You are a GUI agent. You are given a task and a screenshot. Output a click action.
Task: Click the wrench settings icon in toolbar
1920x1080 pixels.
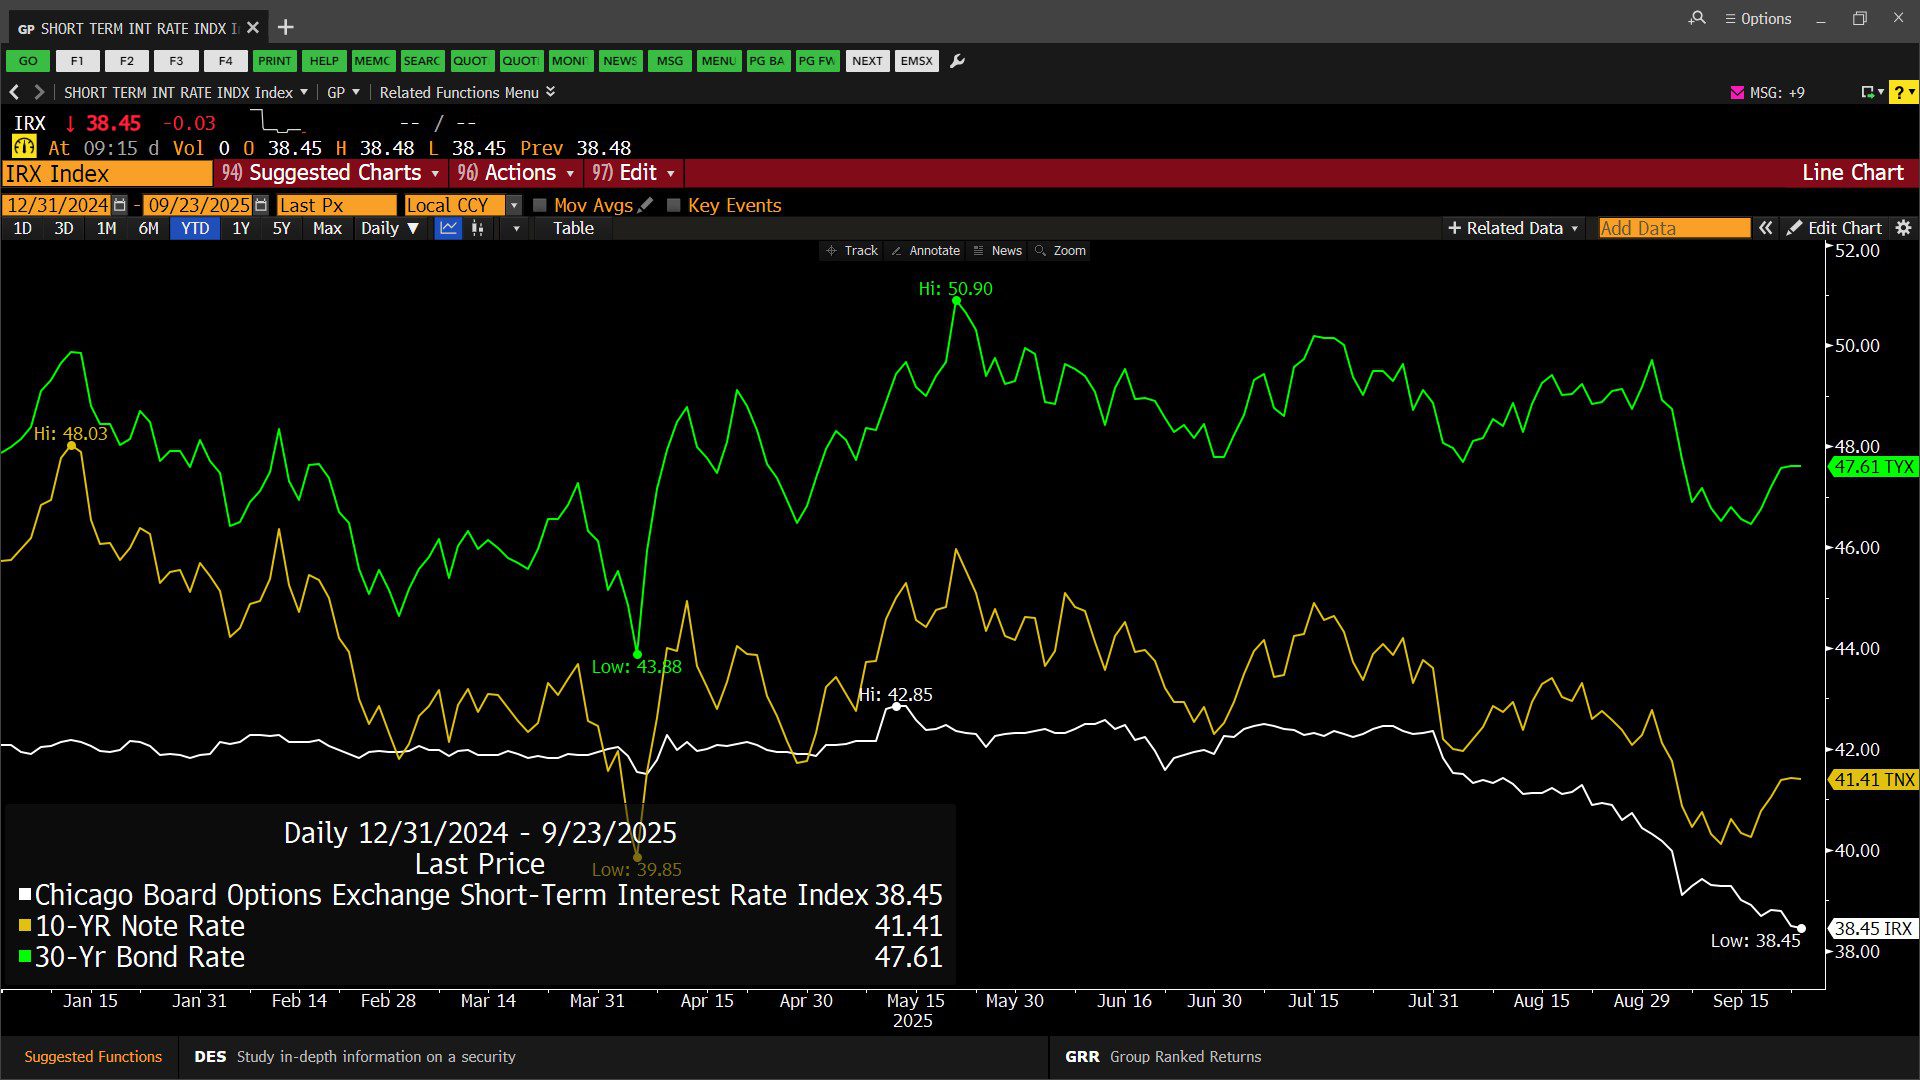click(957, 61)
